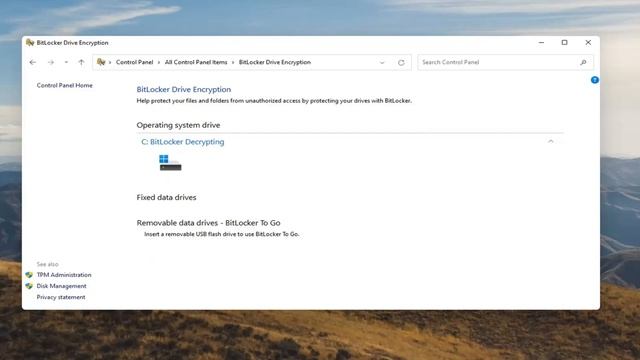Click Removable data drives - BitLocker To Go heading
This screenshot has height=360, width=640.
click(208, 223)
